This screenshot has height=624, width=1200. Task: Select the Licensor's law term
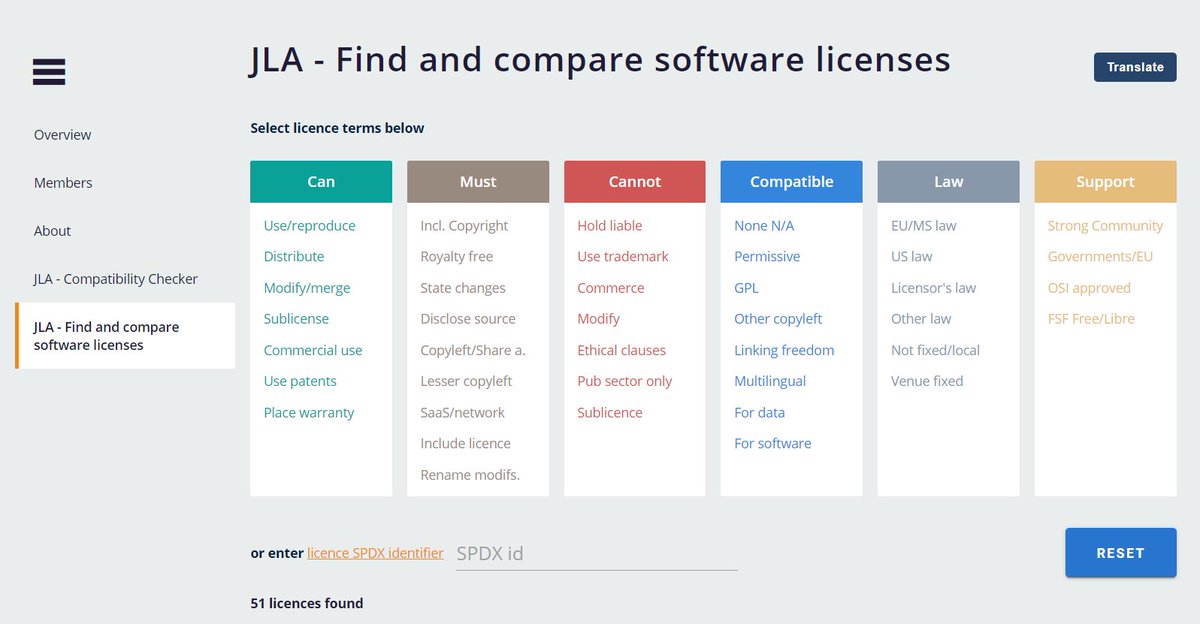click(x=933, y=288)
